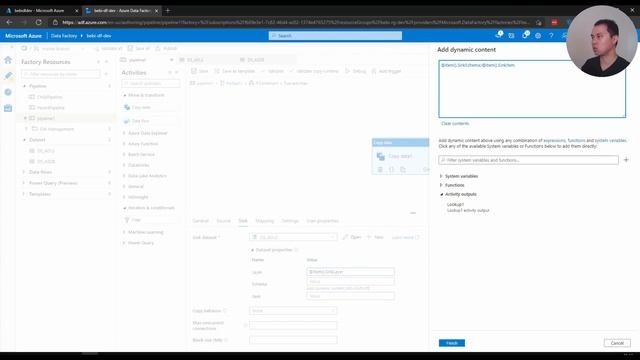Collapse the Dataset tree node
Image resolution: width=640 pixels, height=360 pixels.
(24, 140)
